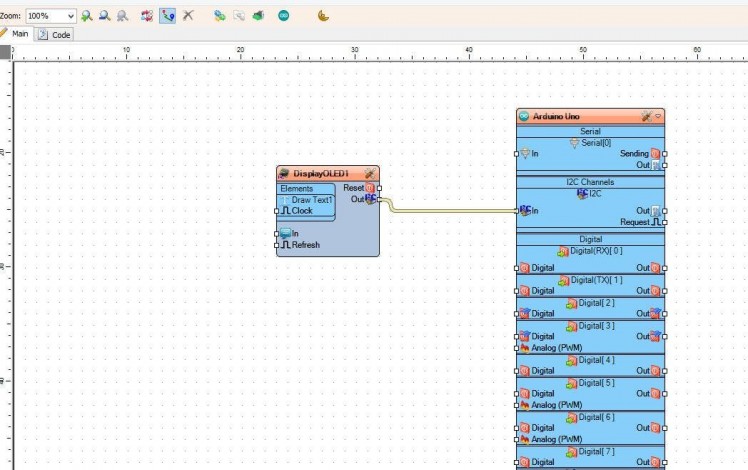
Task: Click the Serial[0] Sending output pin
Action: [x=664, y=154]
